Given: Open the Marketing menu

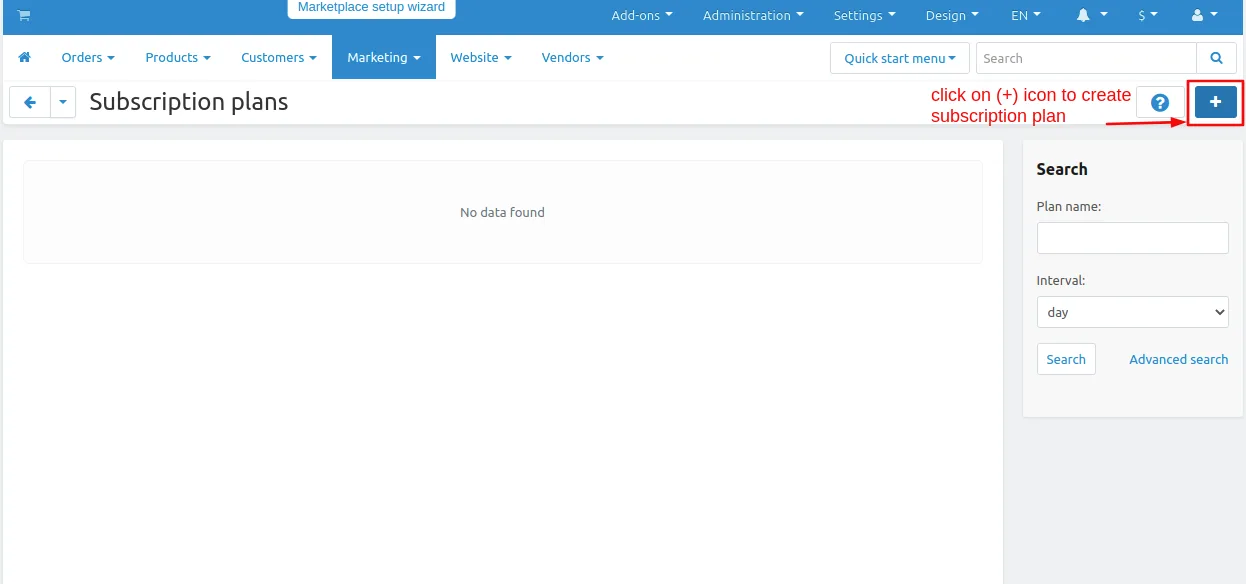Looking at the screenshot, I should (384, 57).
